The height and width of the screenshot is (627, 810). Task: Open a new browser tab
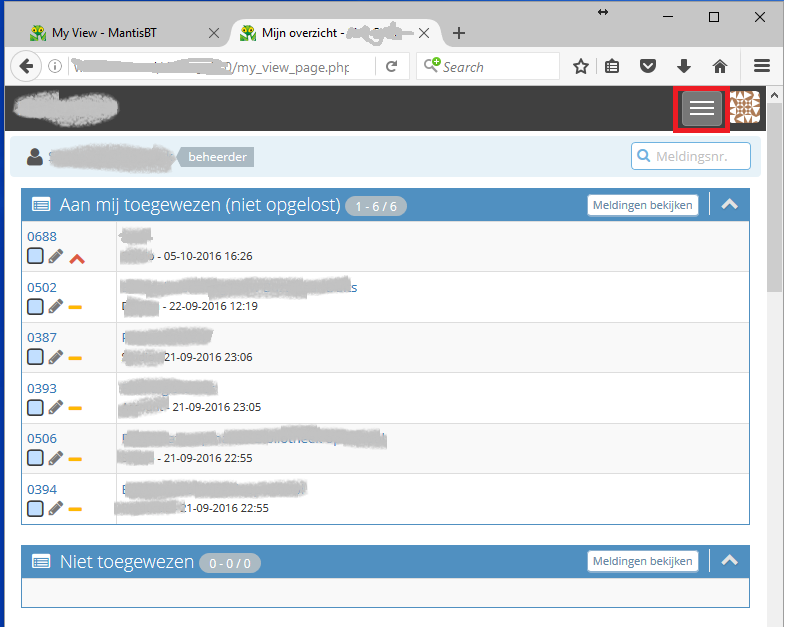click(459, 33)
